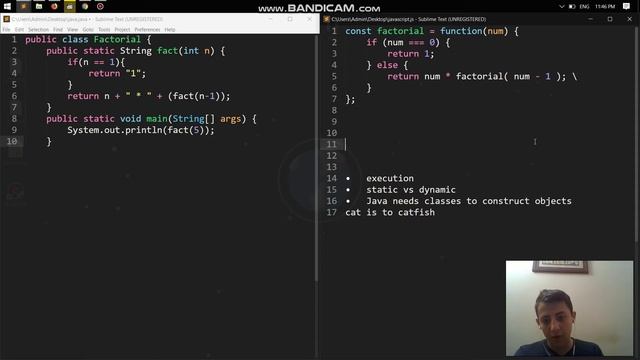The width and height of the screenshot is (640, 360).
Task: Open the notification center icon
Action: tap(627, 6)
